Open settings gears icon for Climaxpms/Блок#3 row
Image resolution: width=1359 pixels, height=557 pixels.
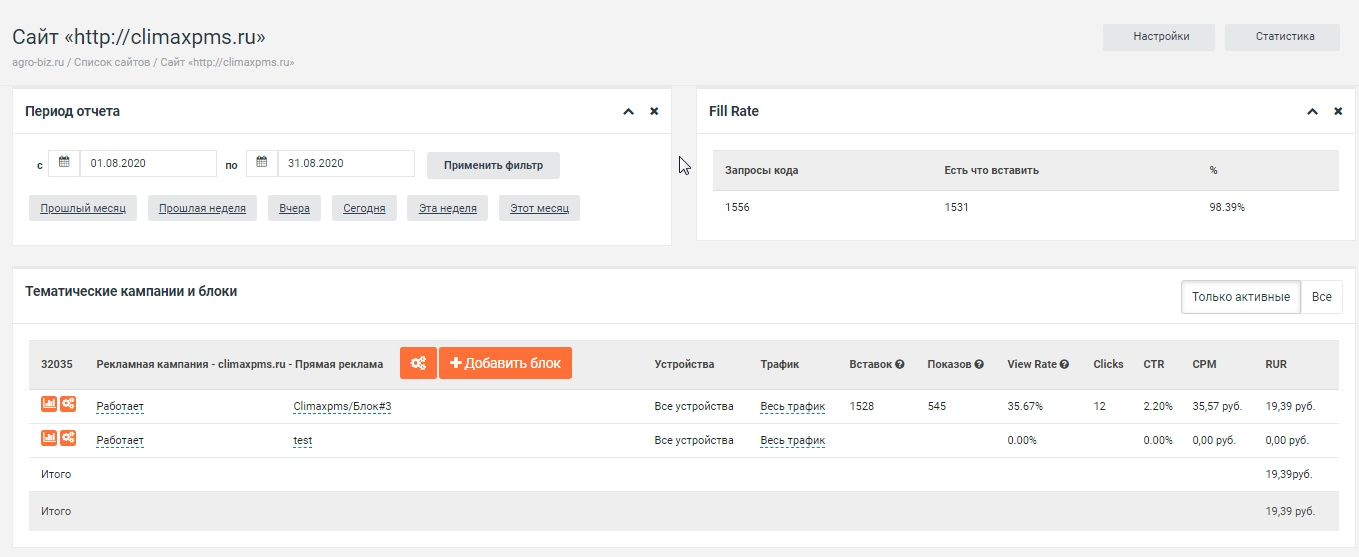pyautogui.click(x=68, y=405)
